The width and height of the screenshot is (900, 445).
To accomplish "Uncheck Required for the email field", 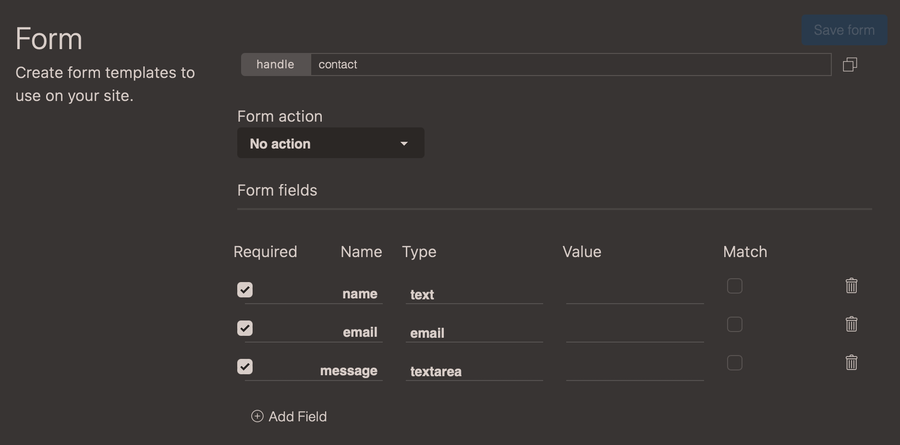I will pos(245,328).
